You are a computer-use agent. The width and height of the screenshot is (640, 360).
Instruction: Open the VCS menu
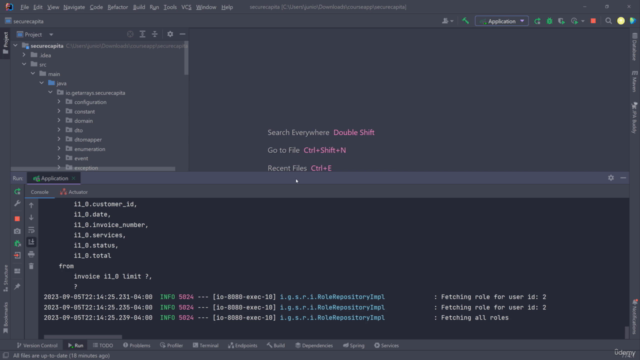[x=186, y=7]
